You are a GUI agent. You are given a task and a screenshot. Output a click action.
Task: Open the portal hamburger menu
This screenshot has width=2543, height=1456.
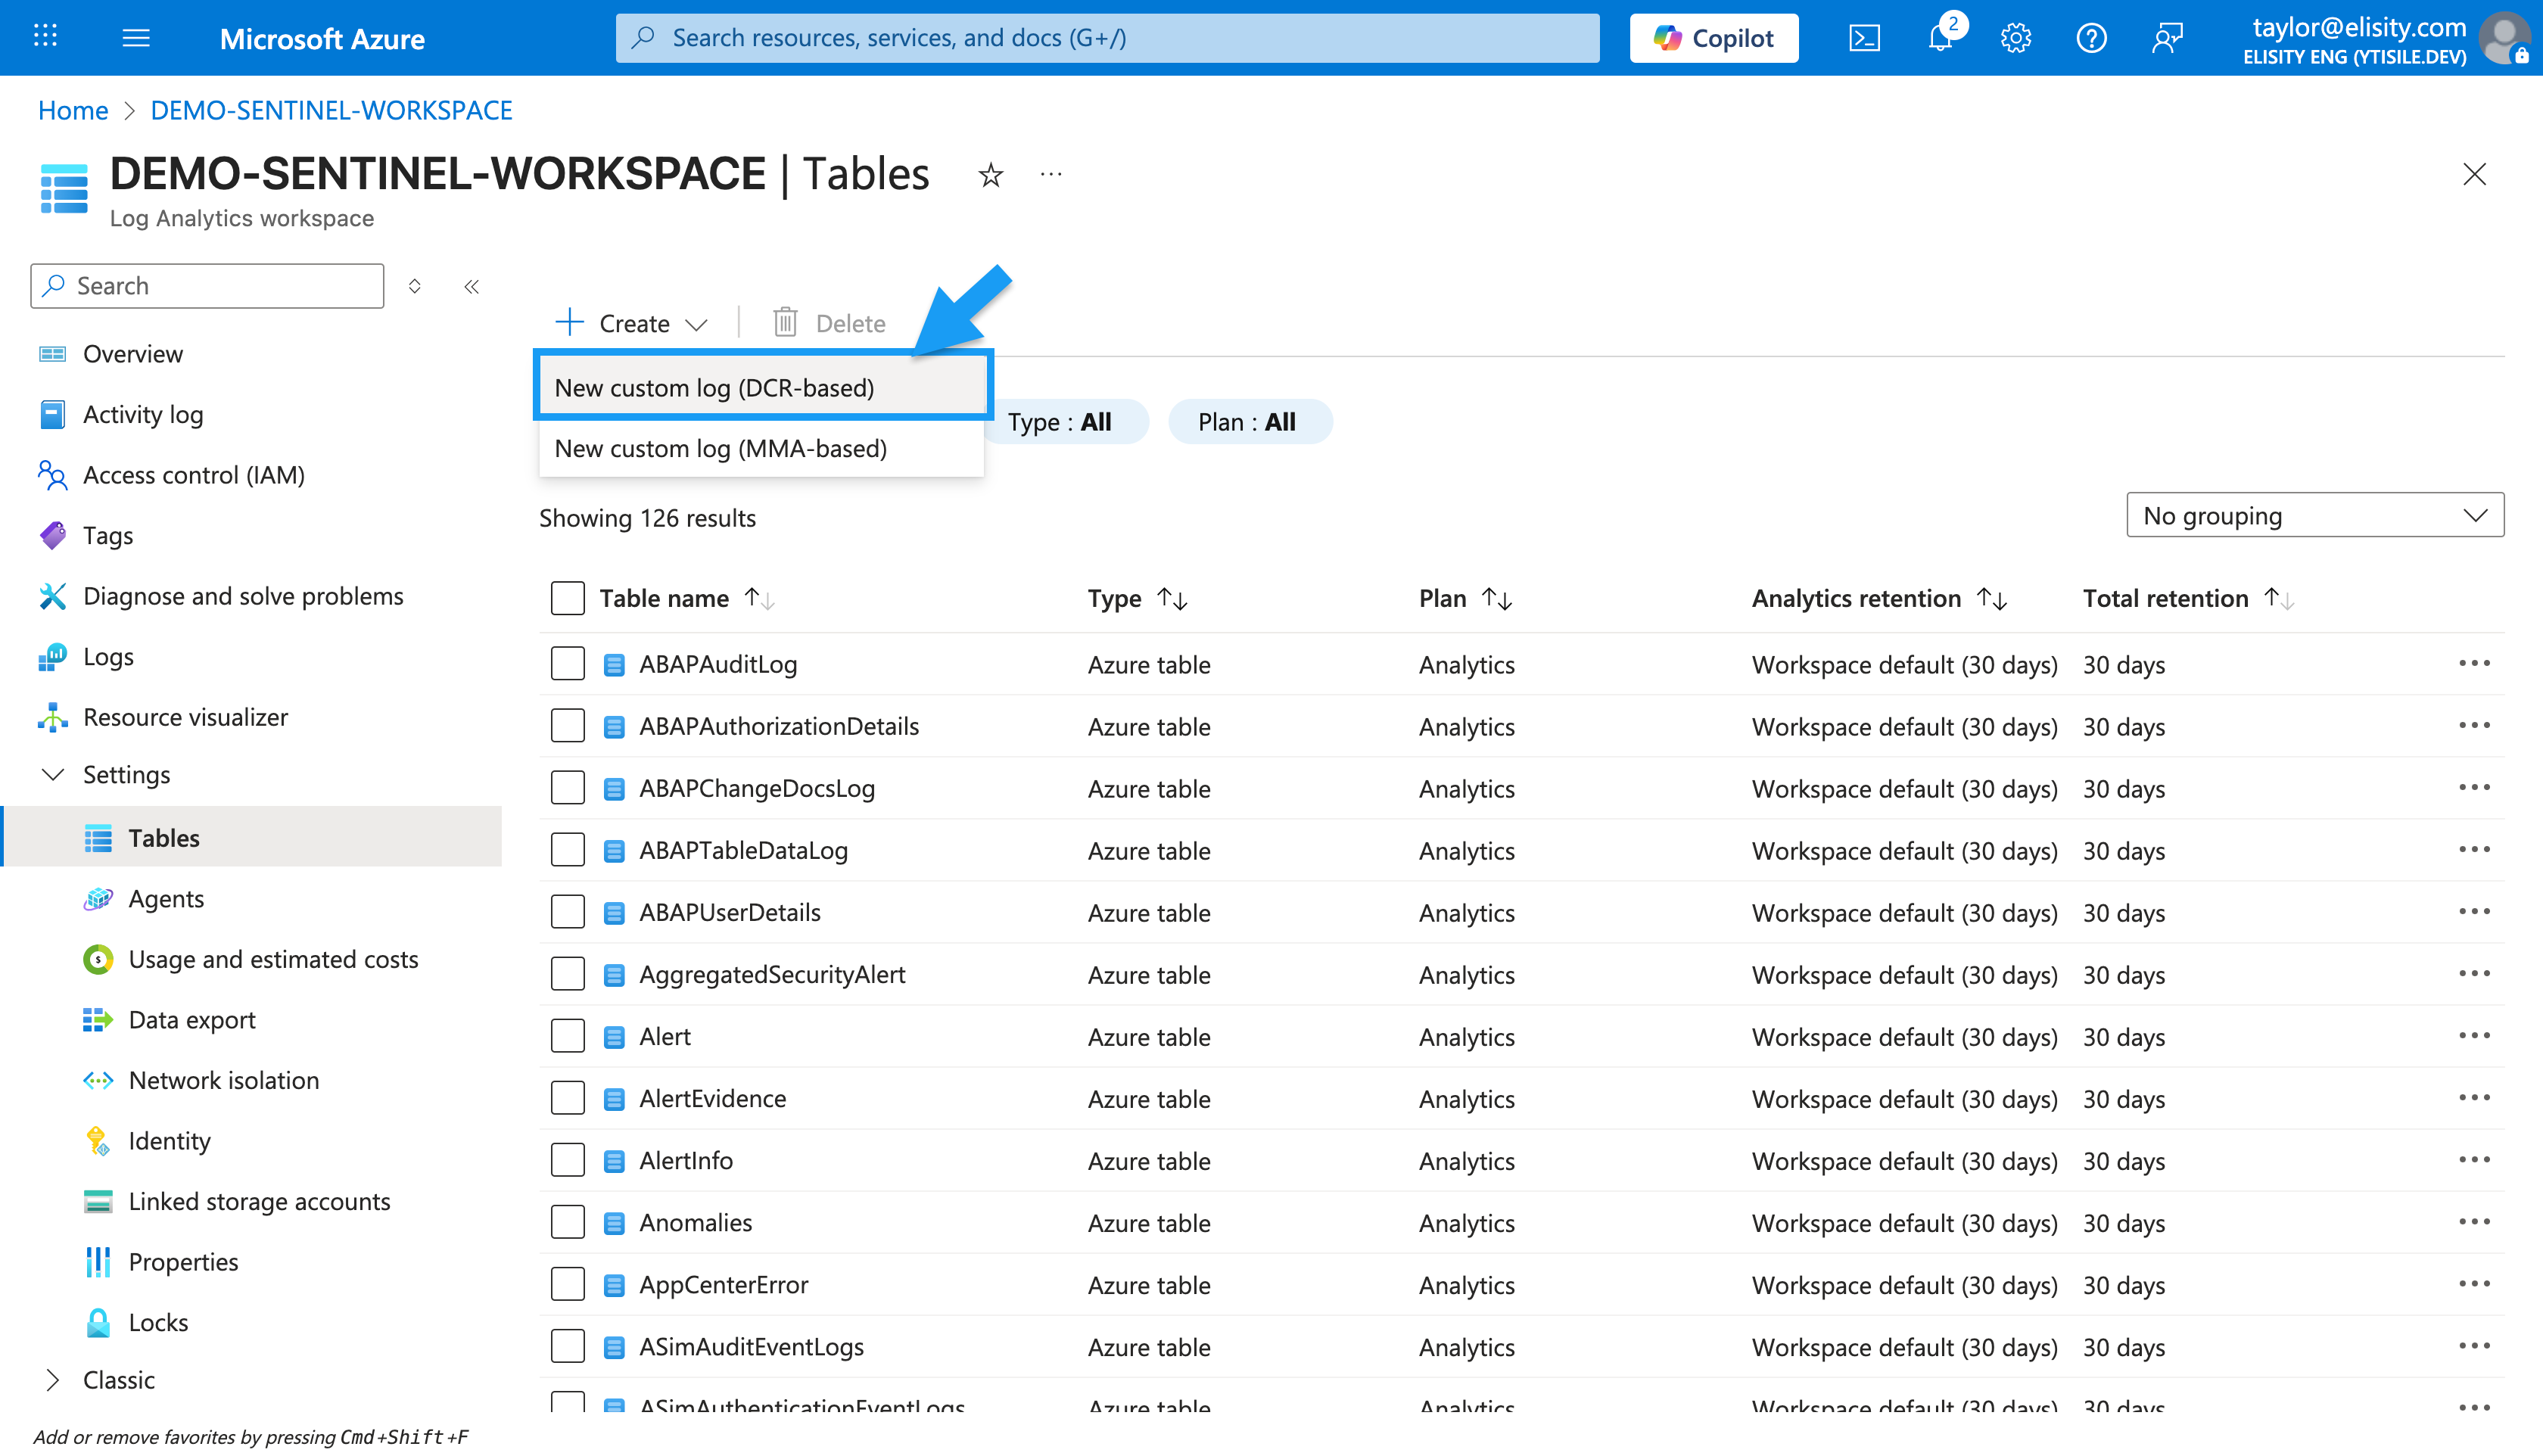point(136,38)
